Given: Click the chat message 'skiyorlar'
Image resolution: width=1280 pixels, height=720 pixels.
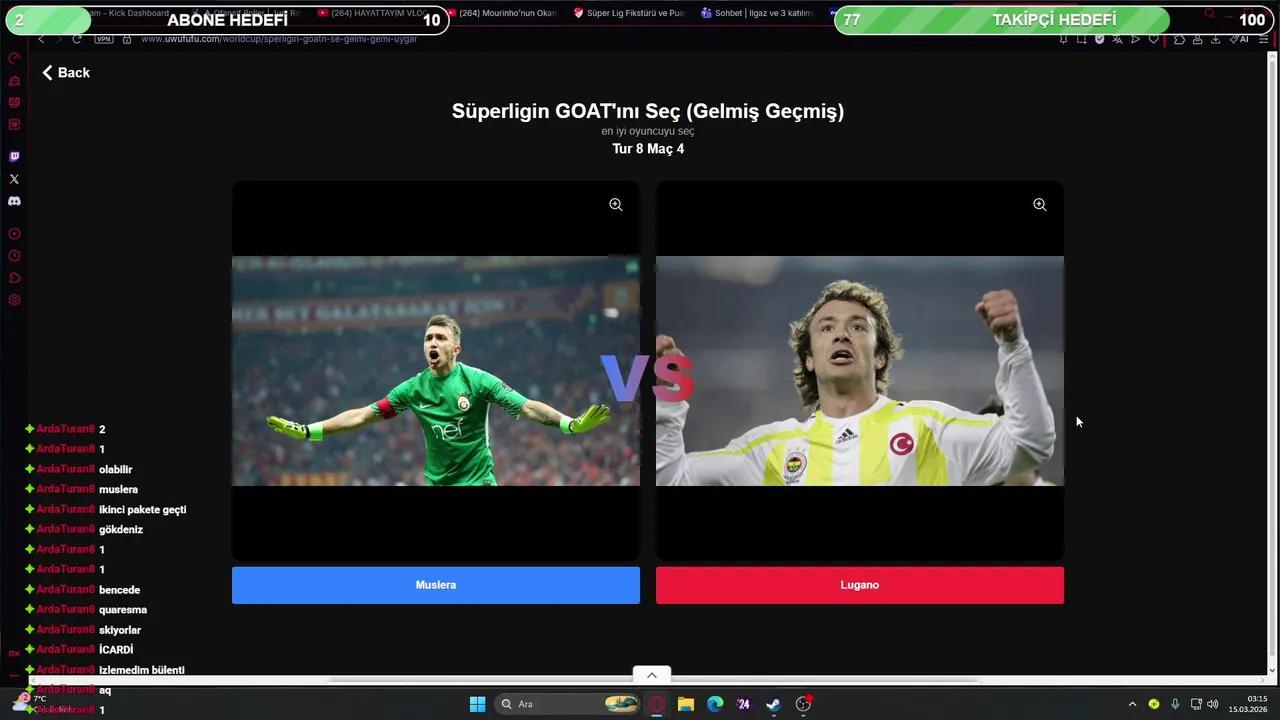Looking at the screenshot, I should pos(120,630).
